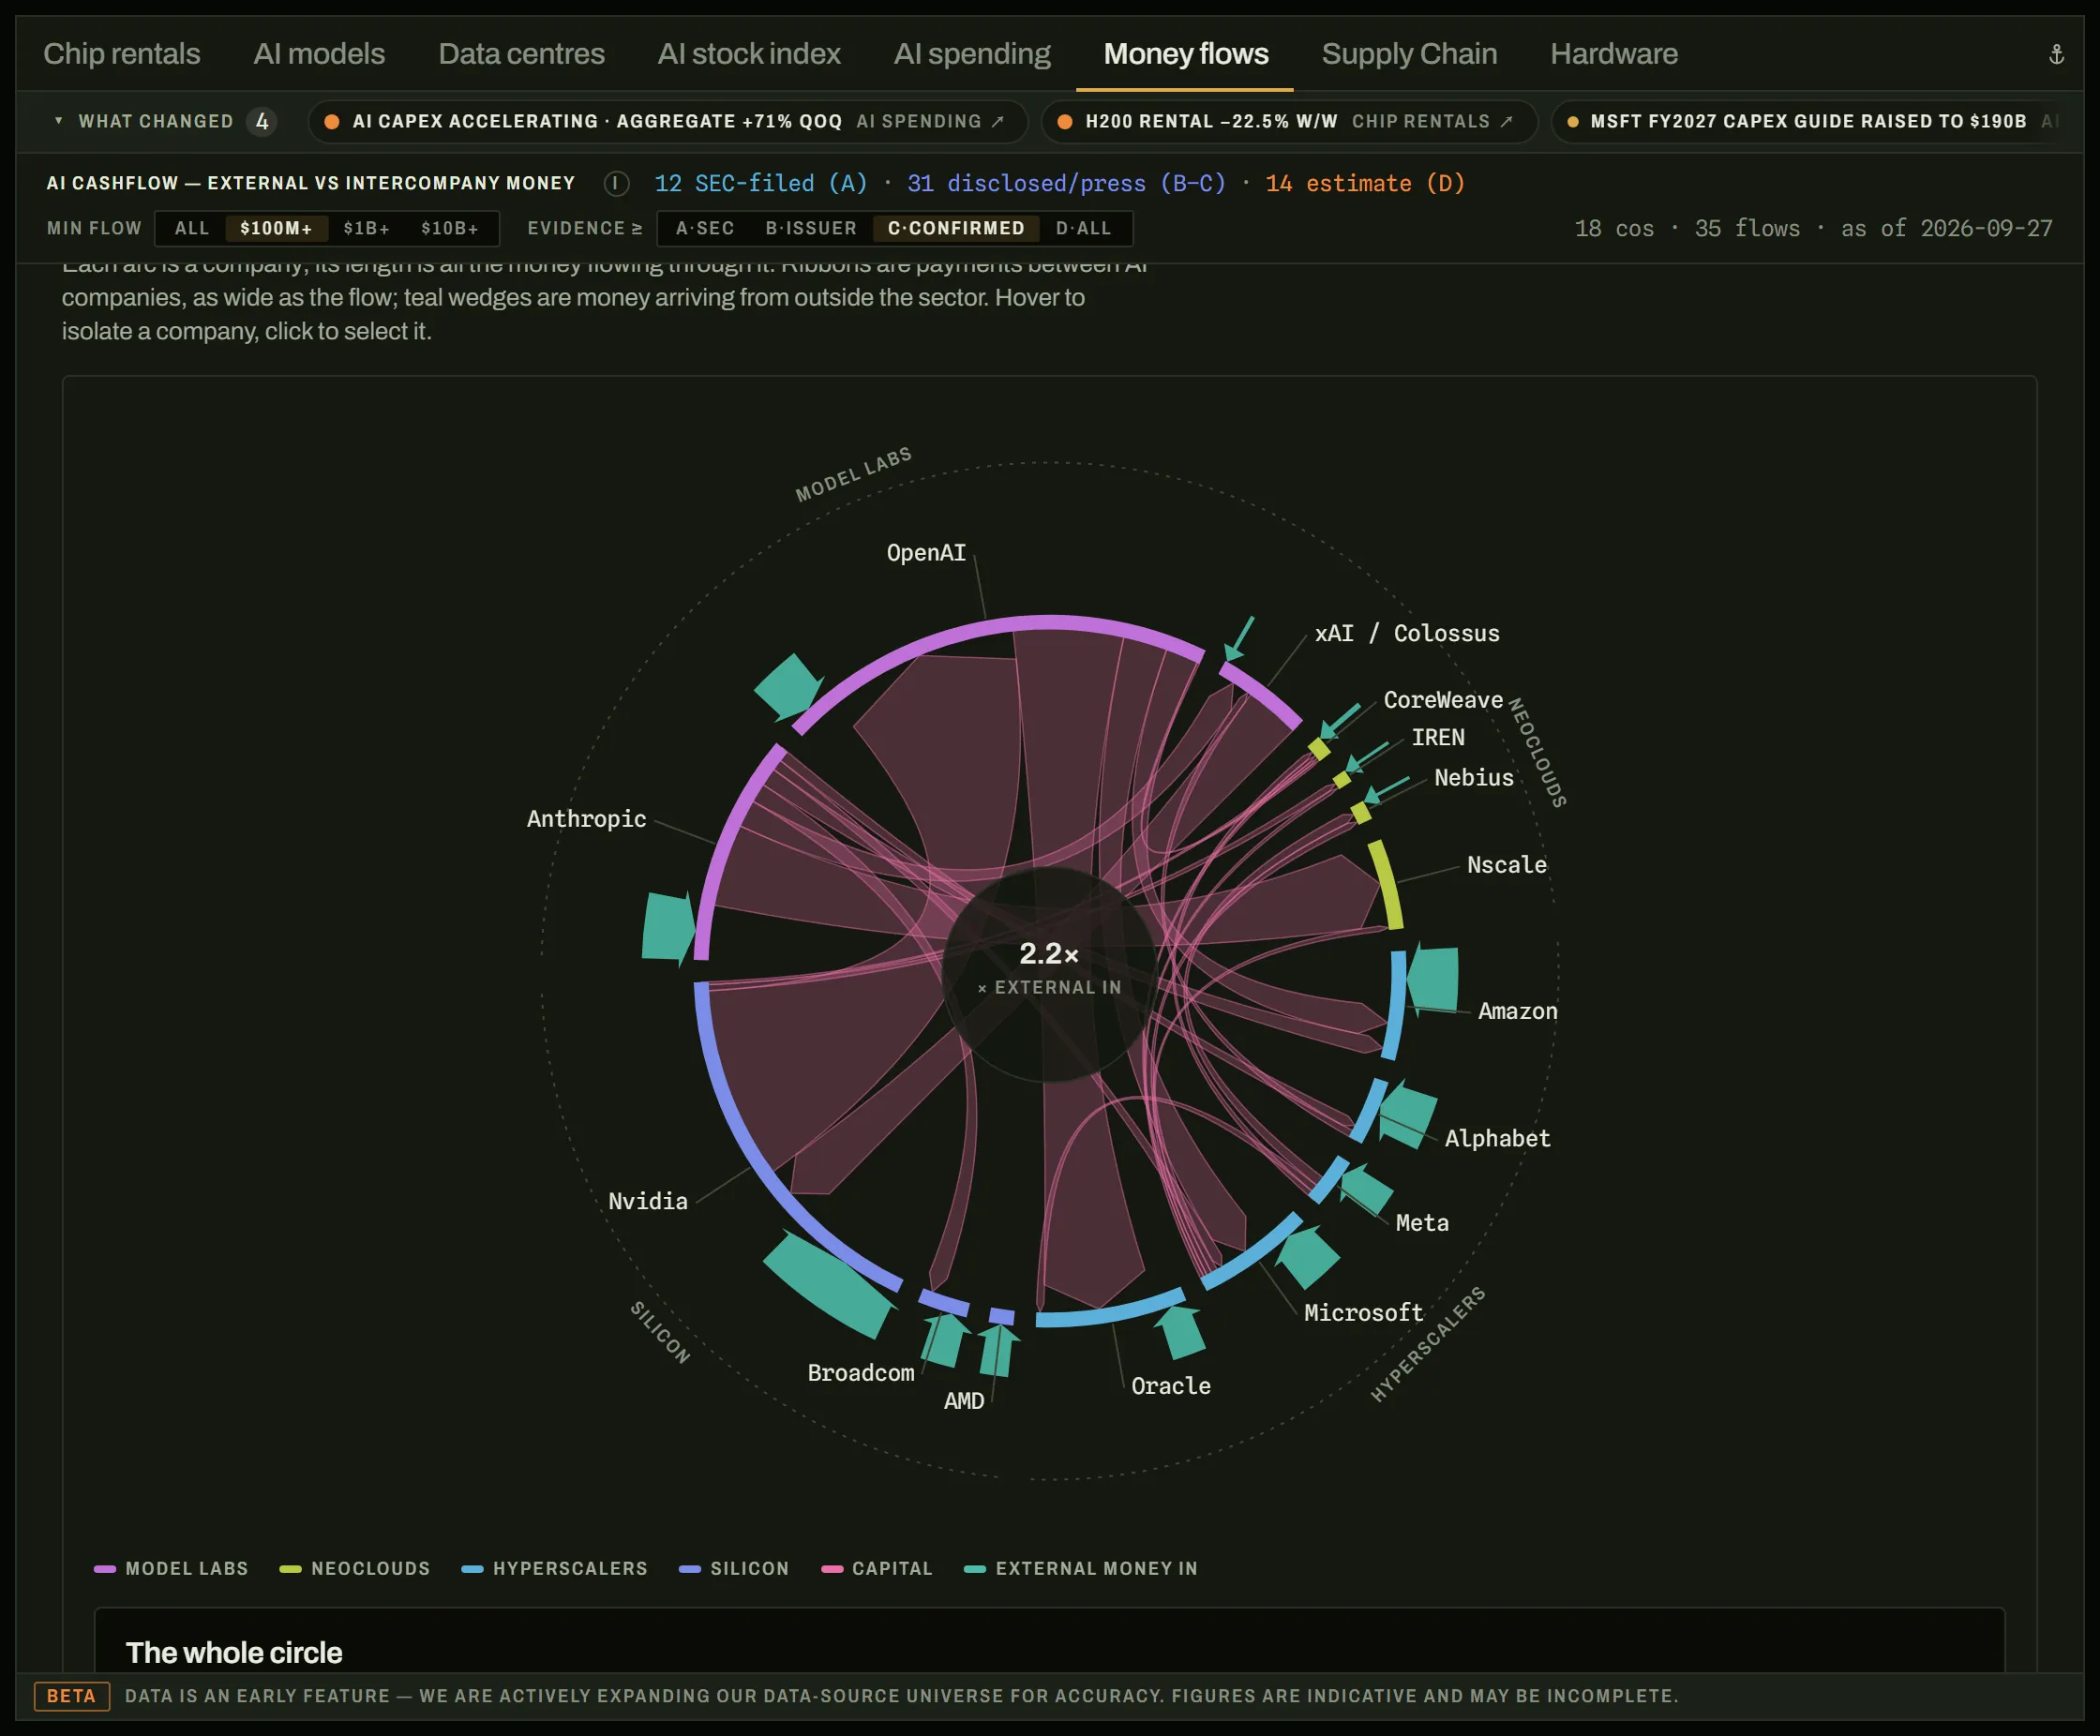
Task: Set min flow filter to ALL
Action: 192,228
